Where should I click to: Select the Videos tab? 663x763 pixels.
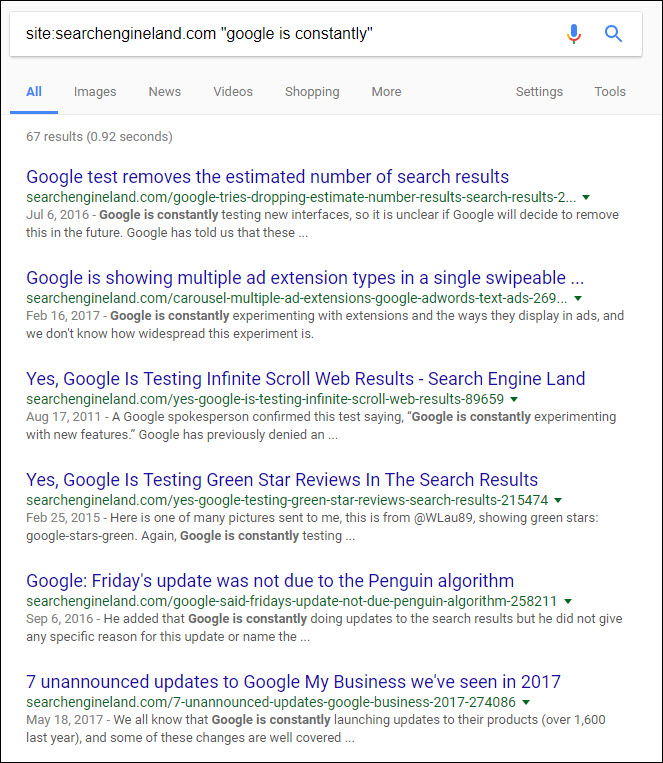coord(233,92)
